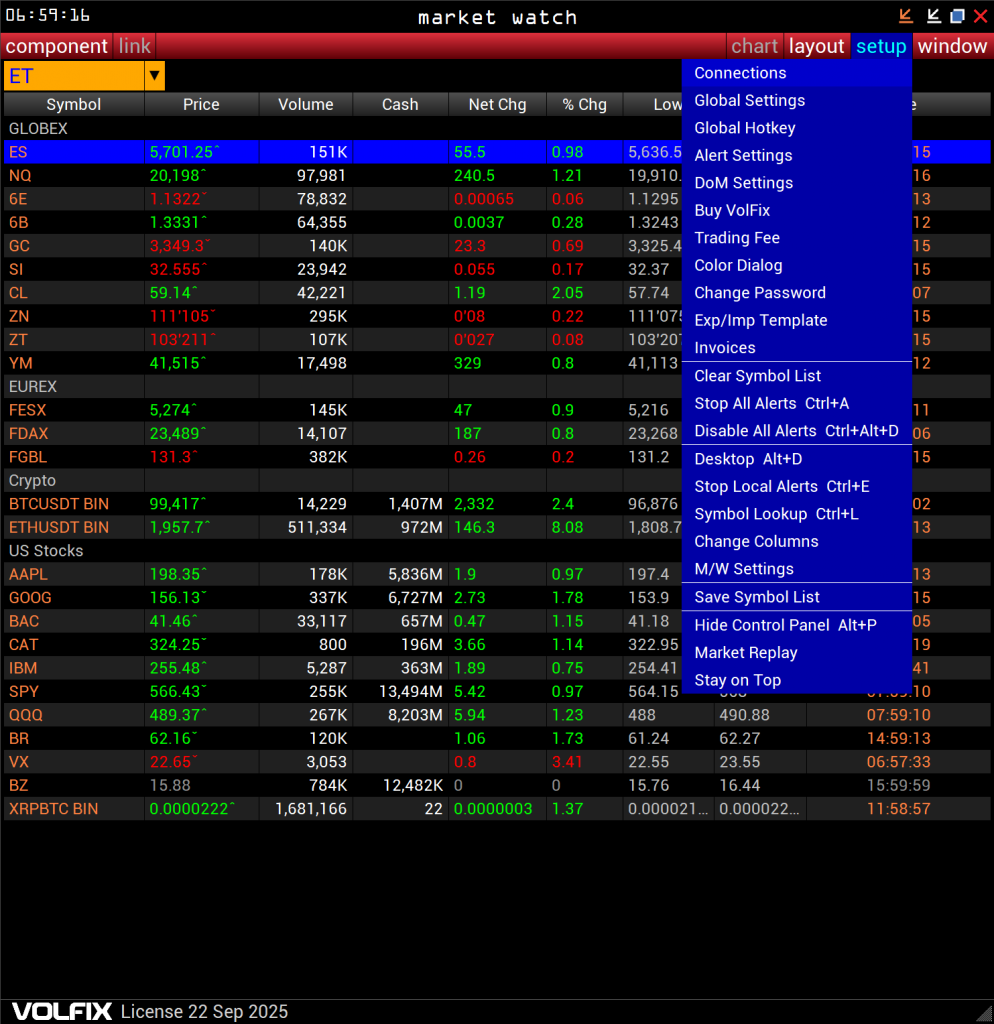
Task: Open the link menu
Action: click(135, 46)
